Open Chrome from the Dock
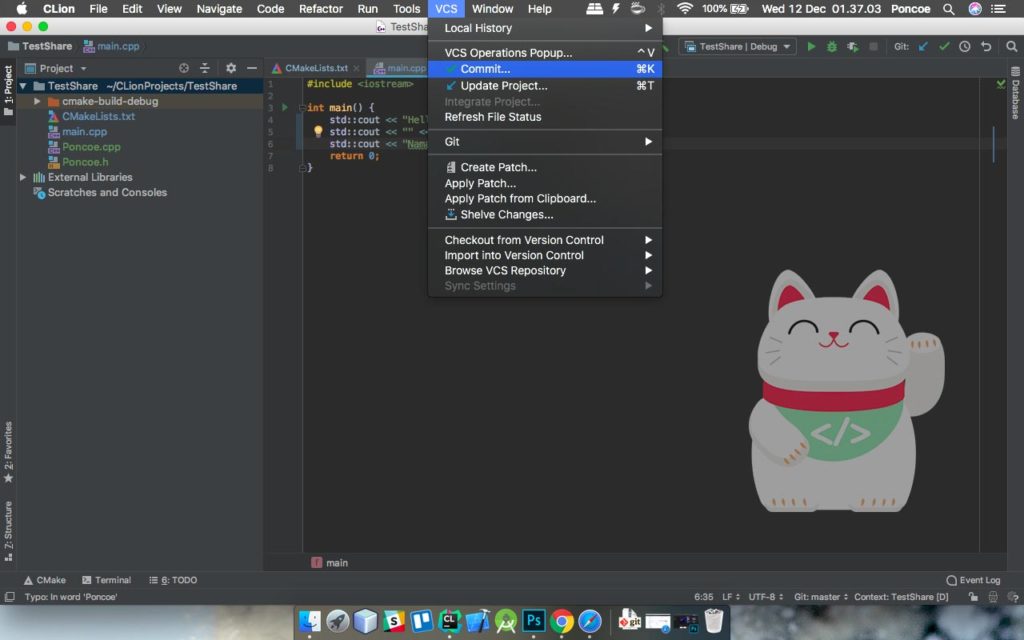 [x=562, y=621]
